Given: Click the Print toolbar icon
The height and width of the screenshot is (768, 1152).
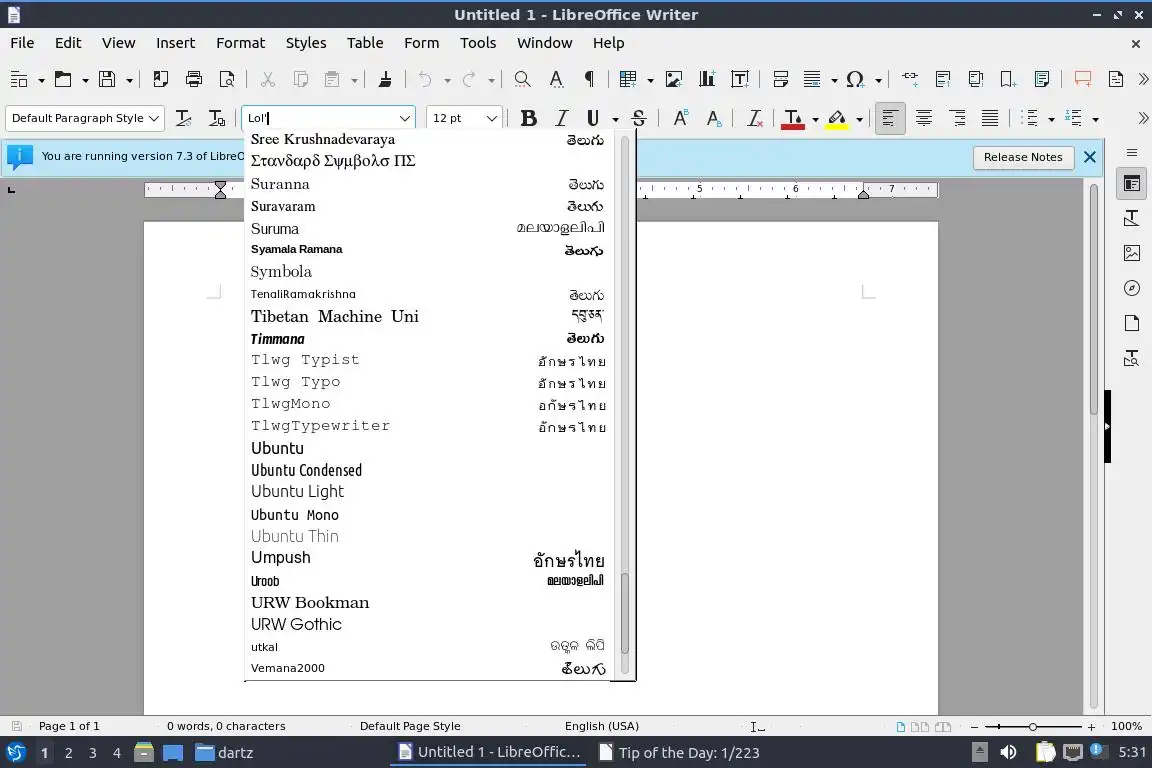Looking at the screenshot, I should point(194,79).
